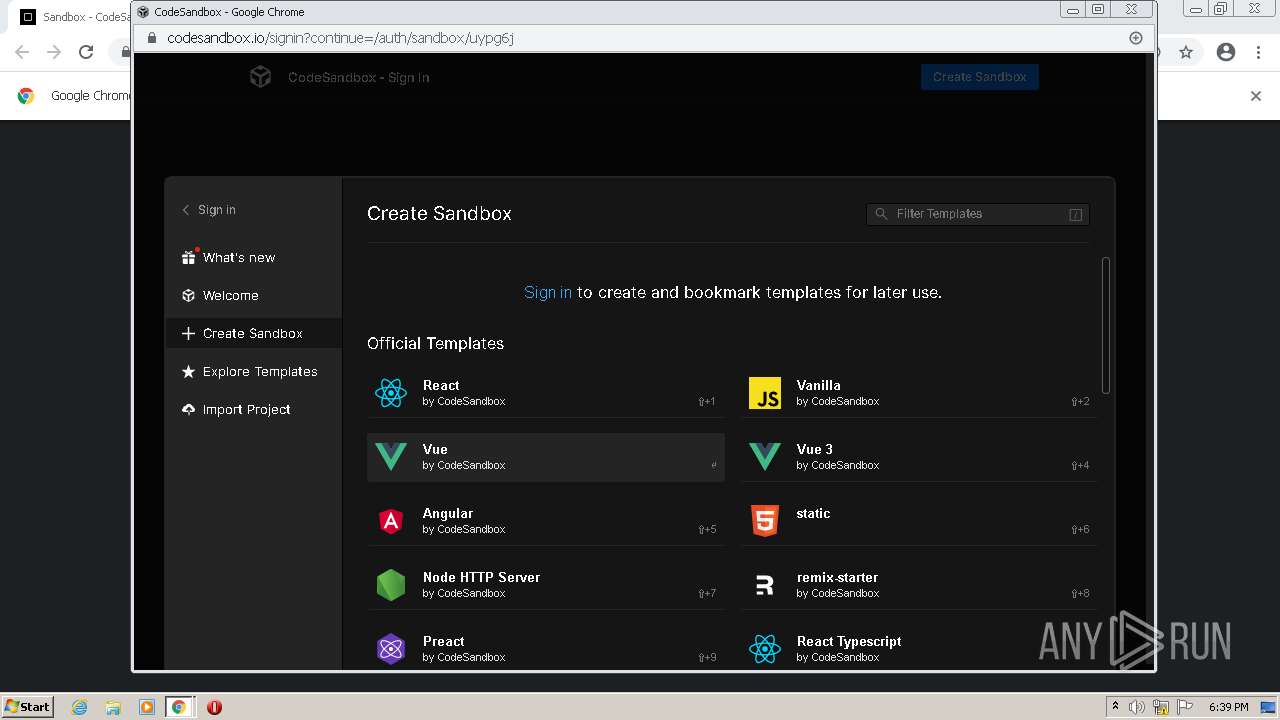The image size is (1280, 720).
Task: Click the "Official Templates" heading
Action: coord(435,343)
